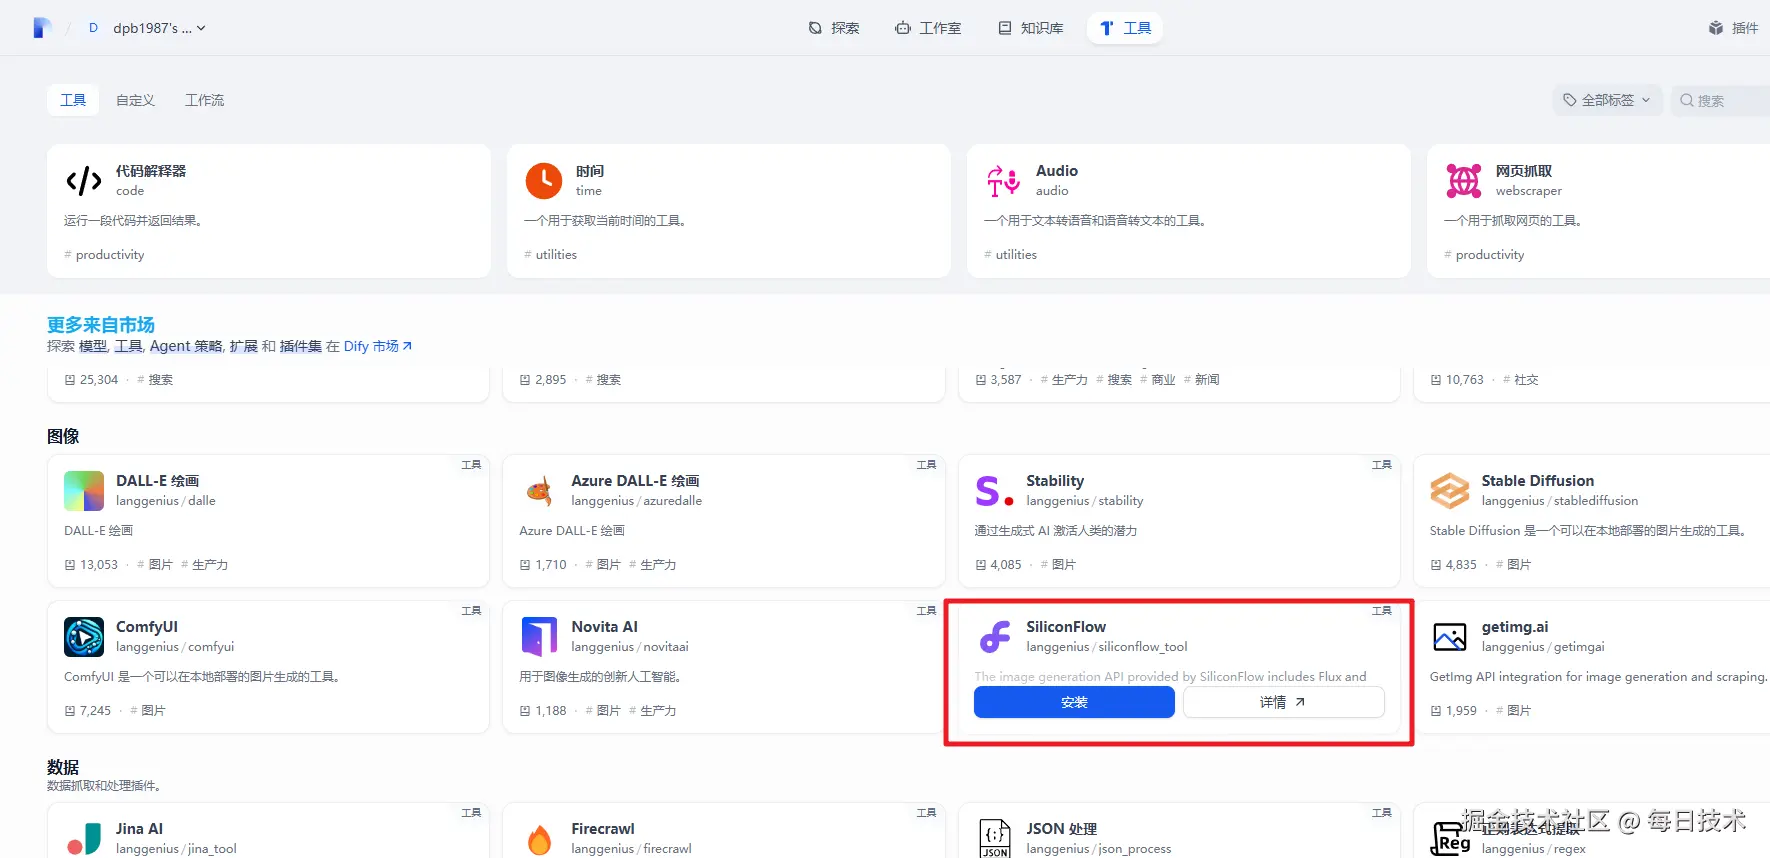Click the ComfyUI logo icon
This screenshot has height=858, width=1770.
pos(84,637)
